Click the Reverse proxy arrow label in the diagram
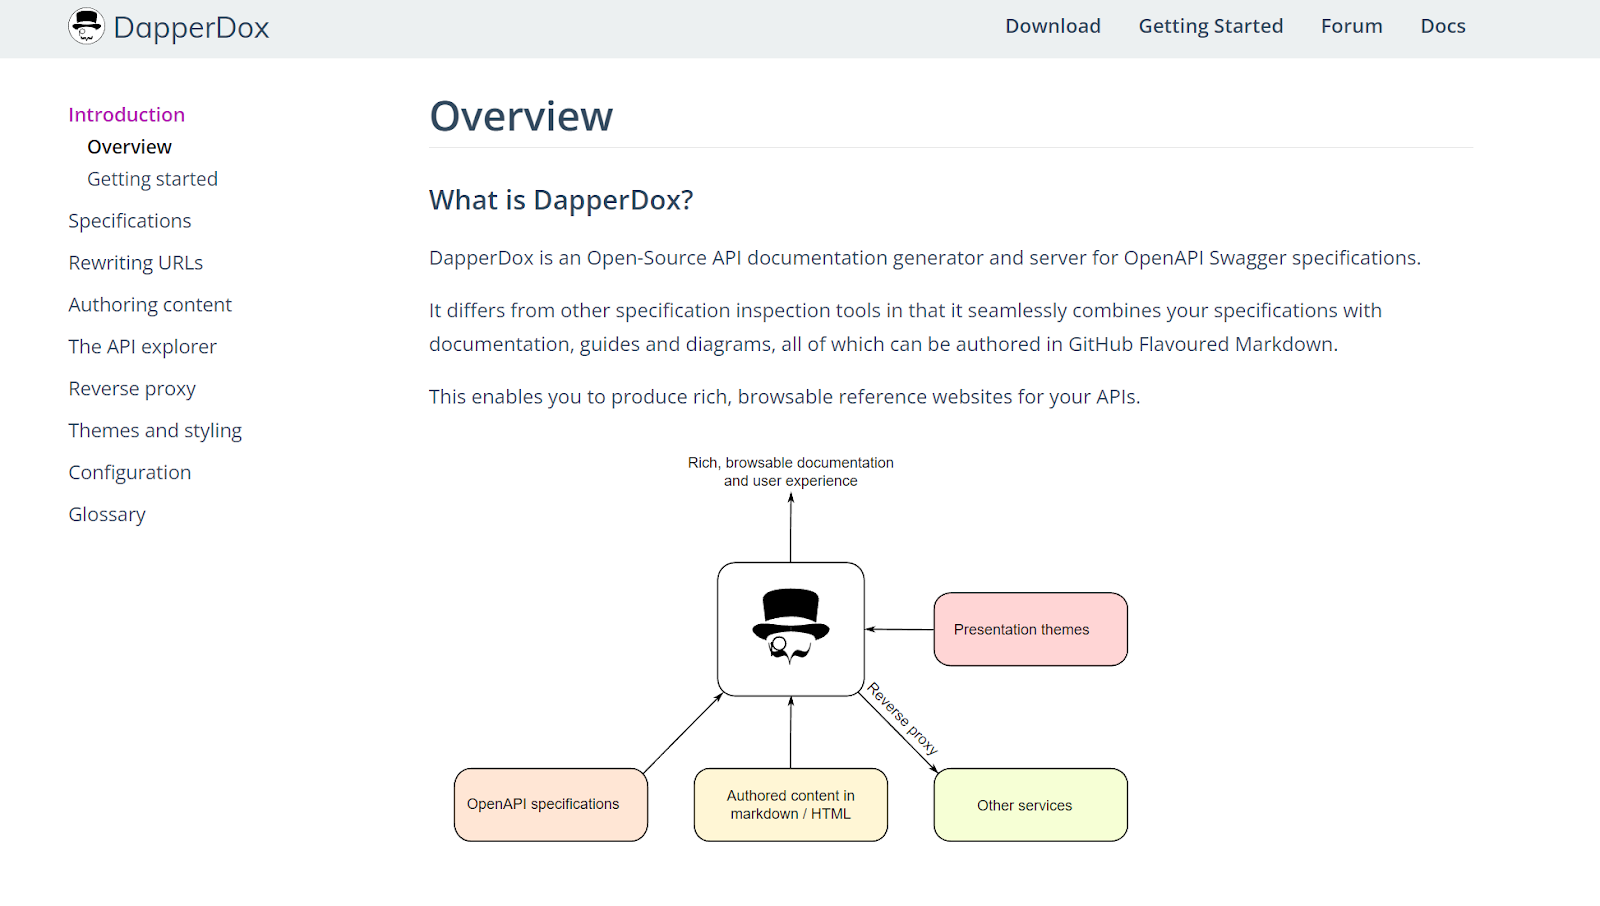 point(901,719)
